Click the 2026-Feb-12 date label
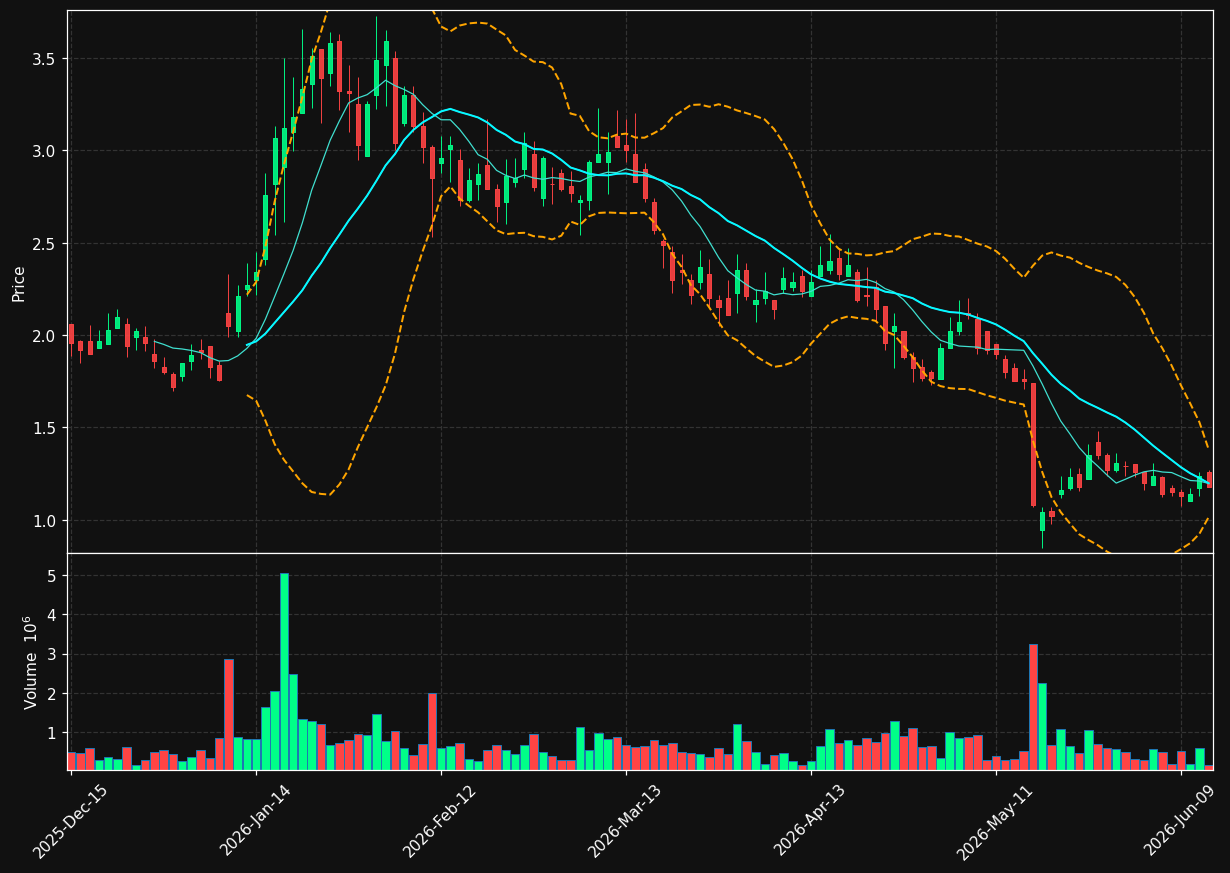Image resolution: width=1230 pixels, height=873 pixels. (x=440, y=820)
